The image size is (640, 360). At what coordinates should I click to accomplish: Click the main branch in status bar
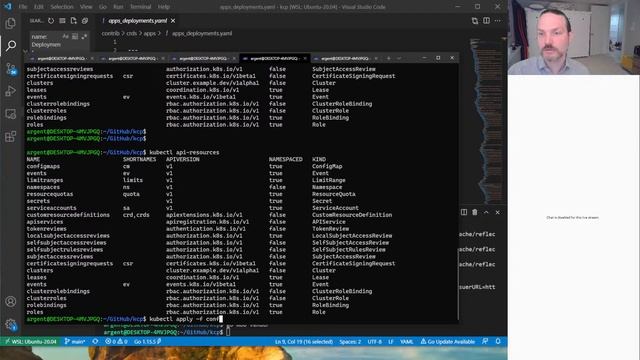click(x=75, y=342)
